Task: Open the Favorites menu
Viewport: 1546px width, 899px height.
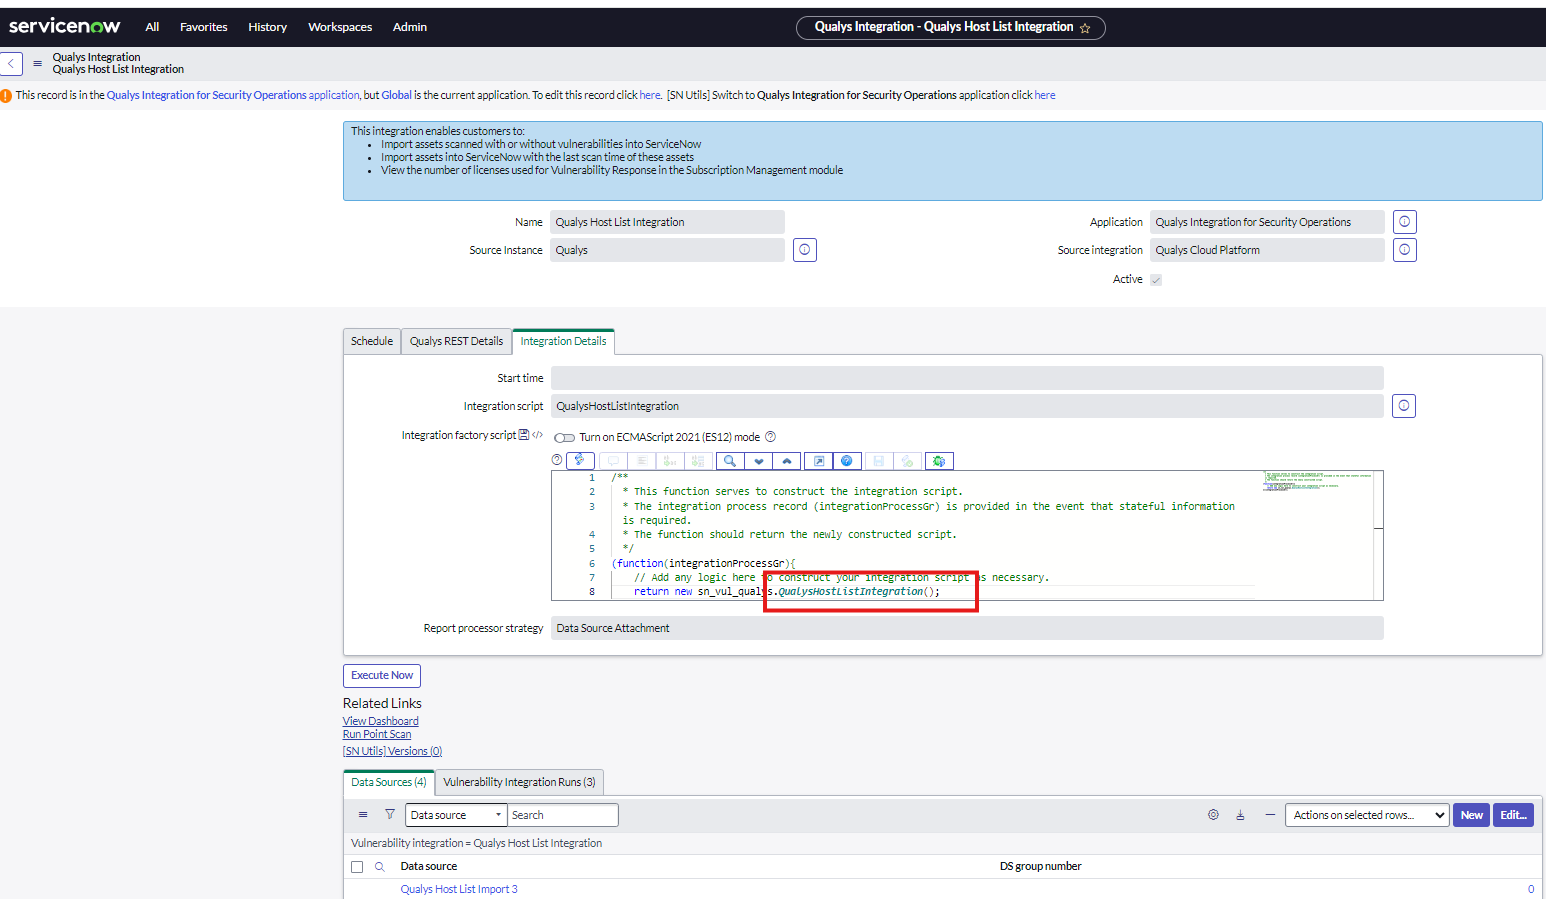Action: tap(204, 27)
